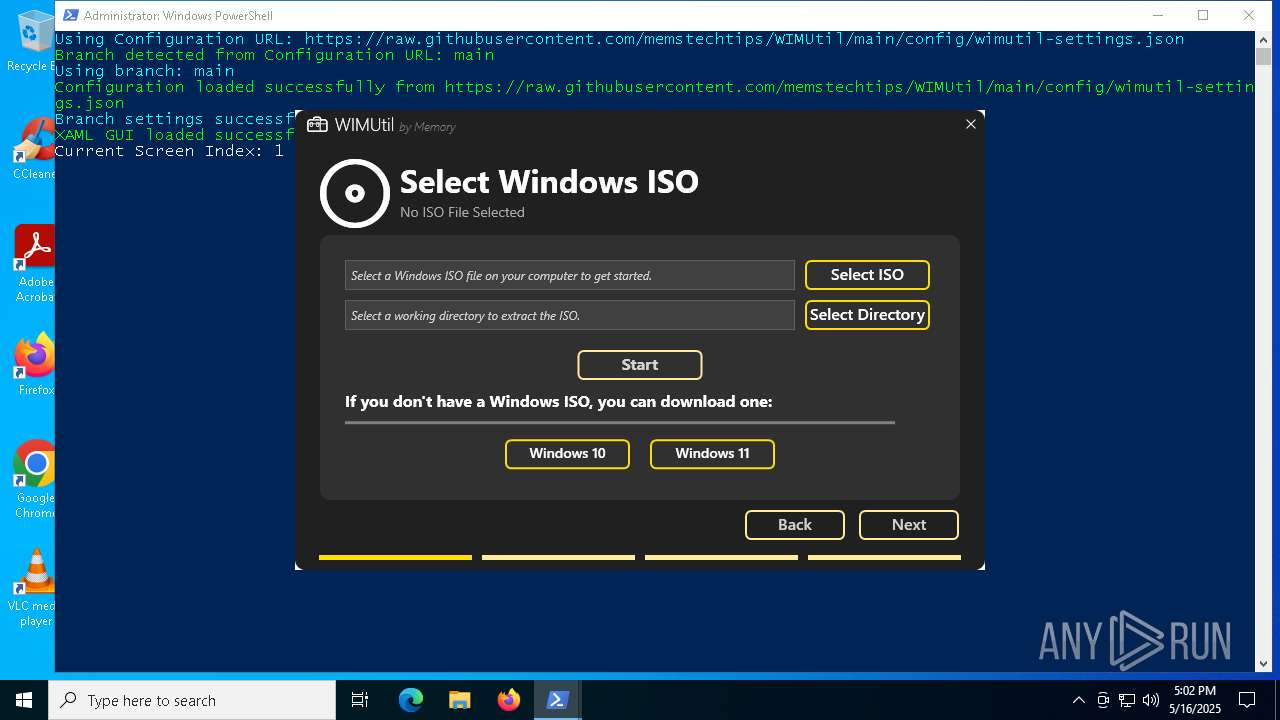1280x720 pixels.
Task: Open the Firefox desktop shortcut
Action: 35,365
